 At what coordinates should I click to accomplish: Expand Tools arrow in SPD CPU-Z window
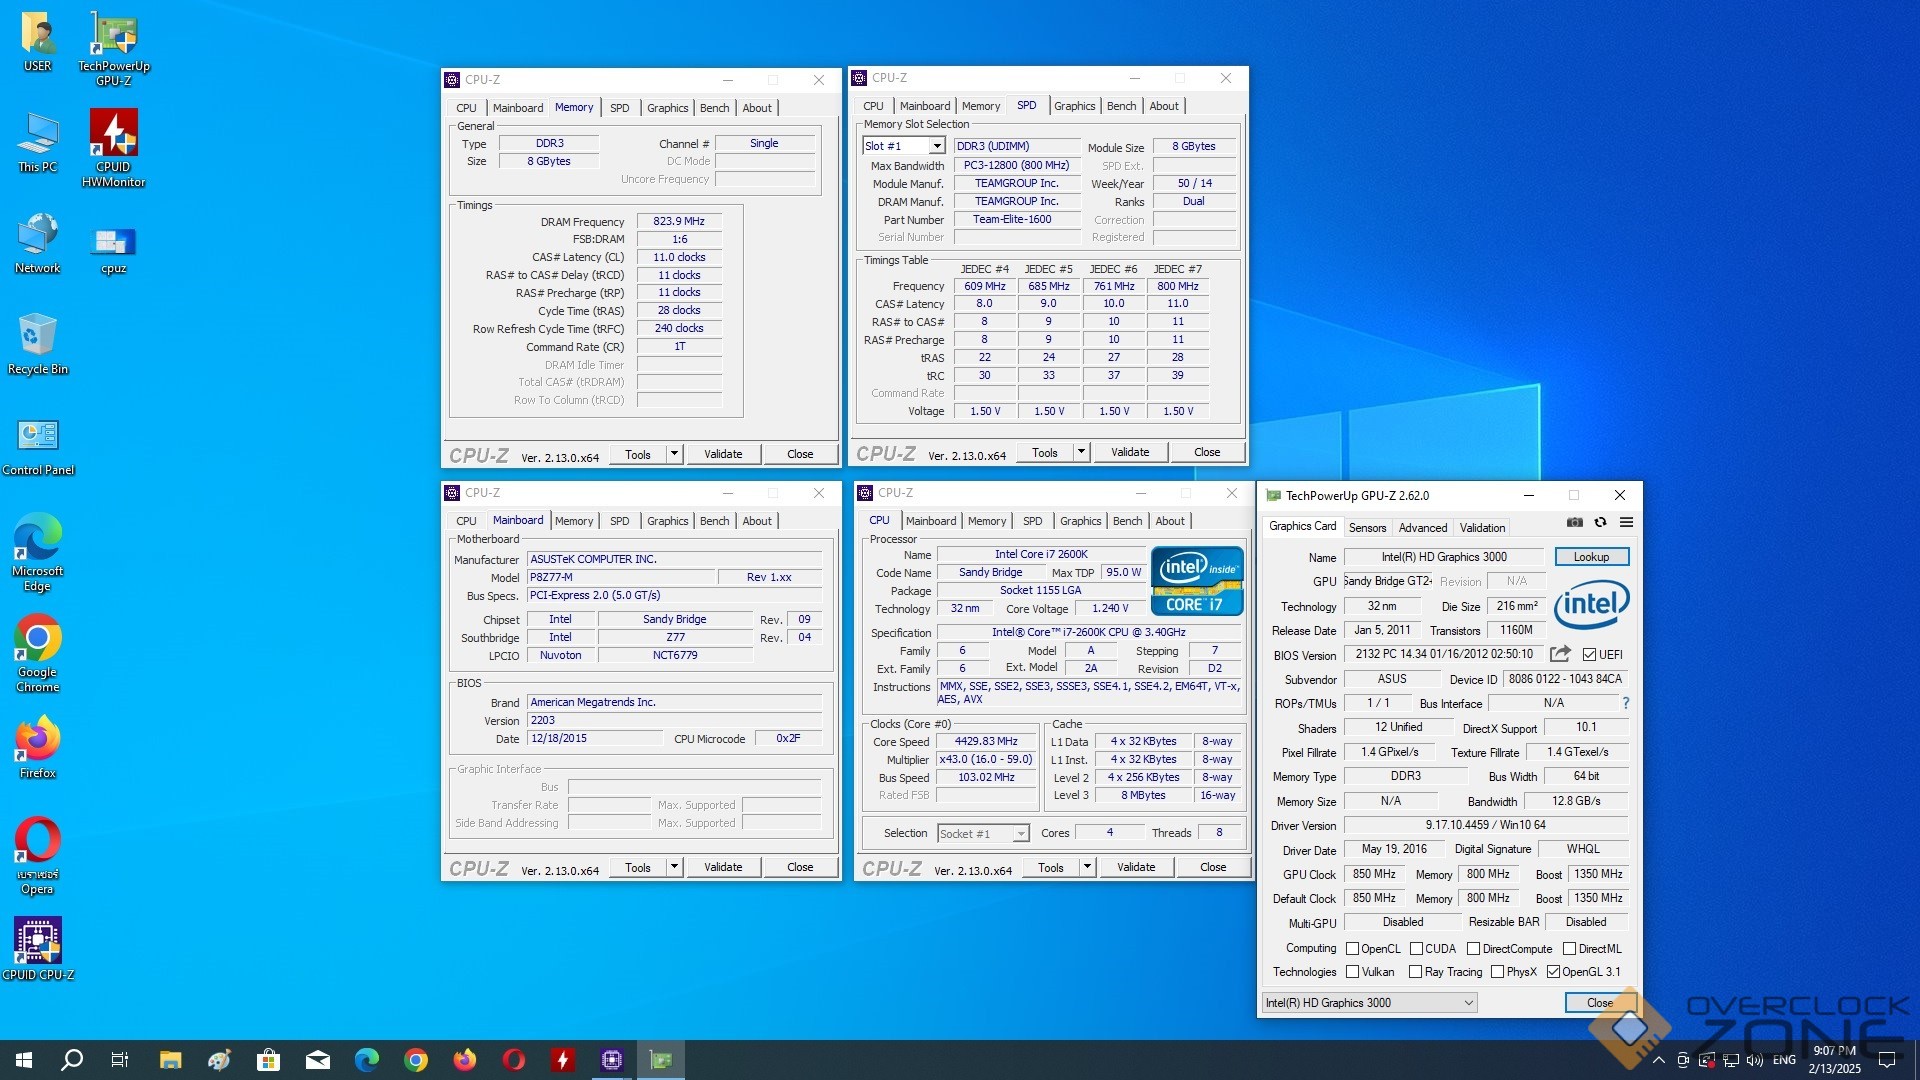point(1081,452)
